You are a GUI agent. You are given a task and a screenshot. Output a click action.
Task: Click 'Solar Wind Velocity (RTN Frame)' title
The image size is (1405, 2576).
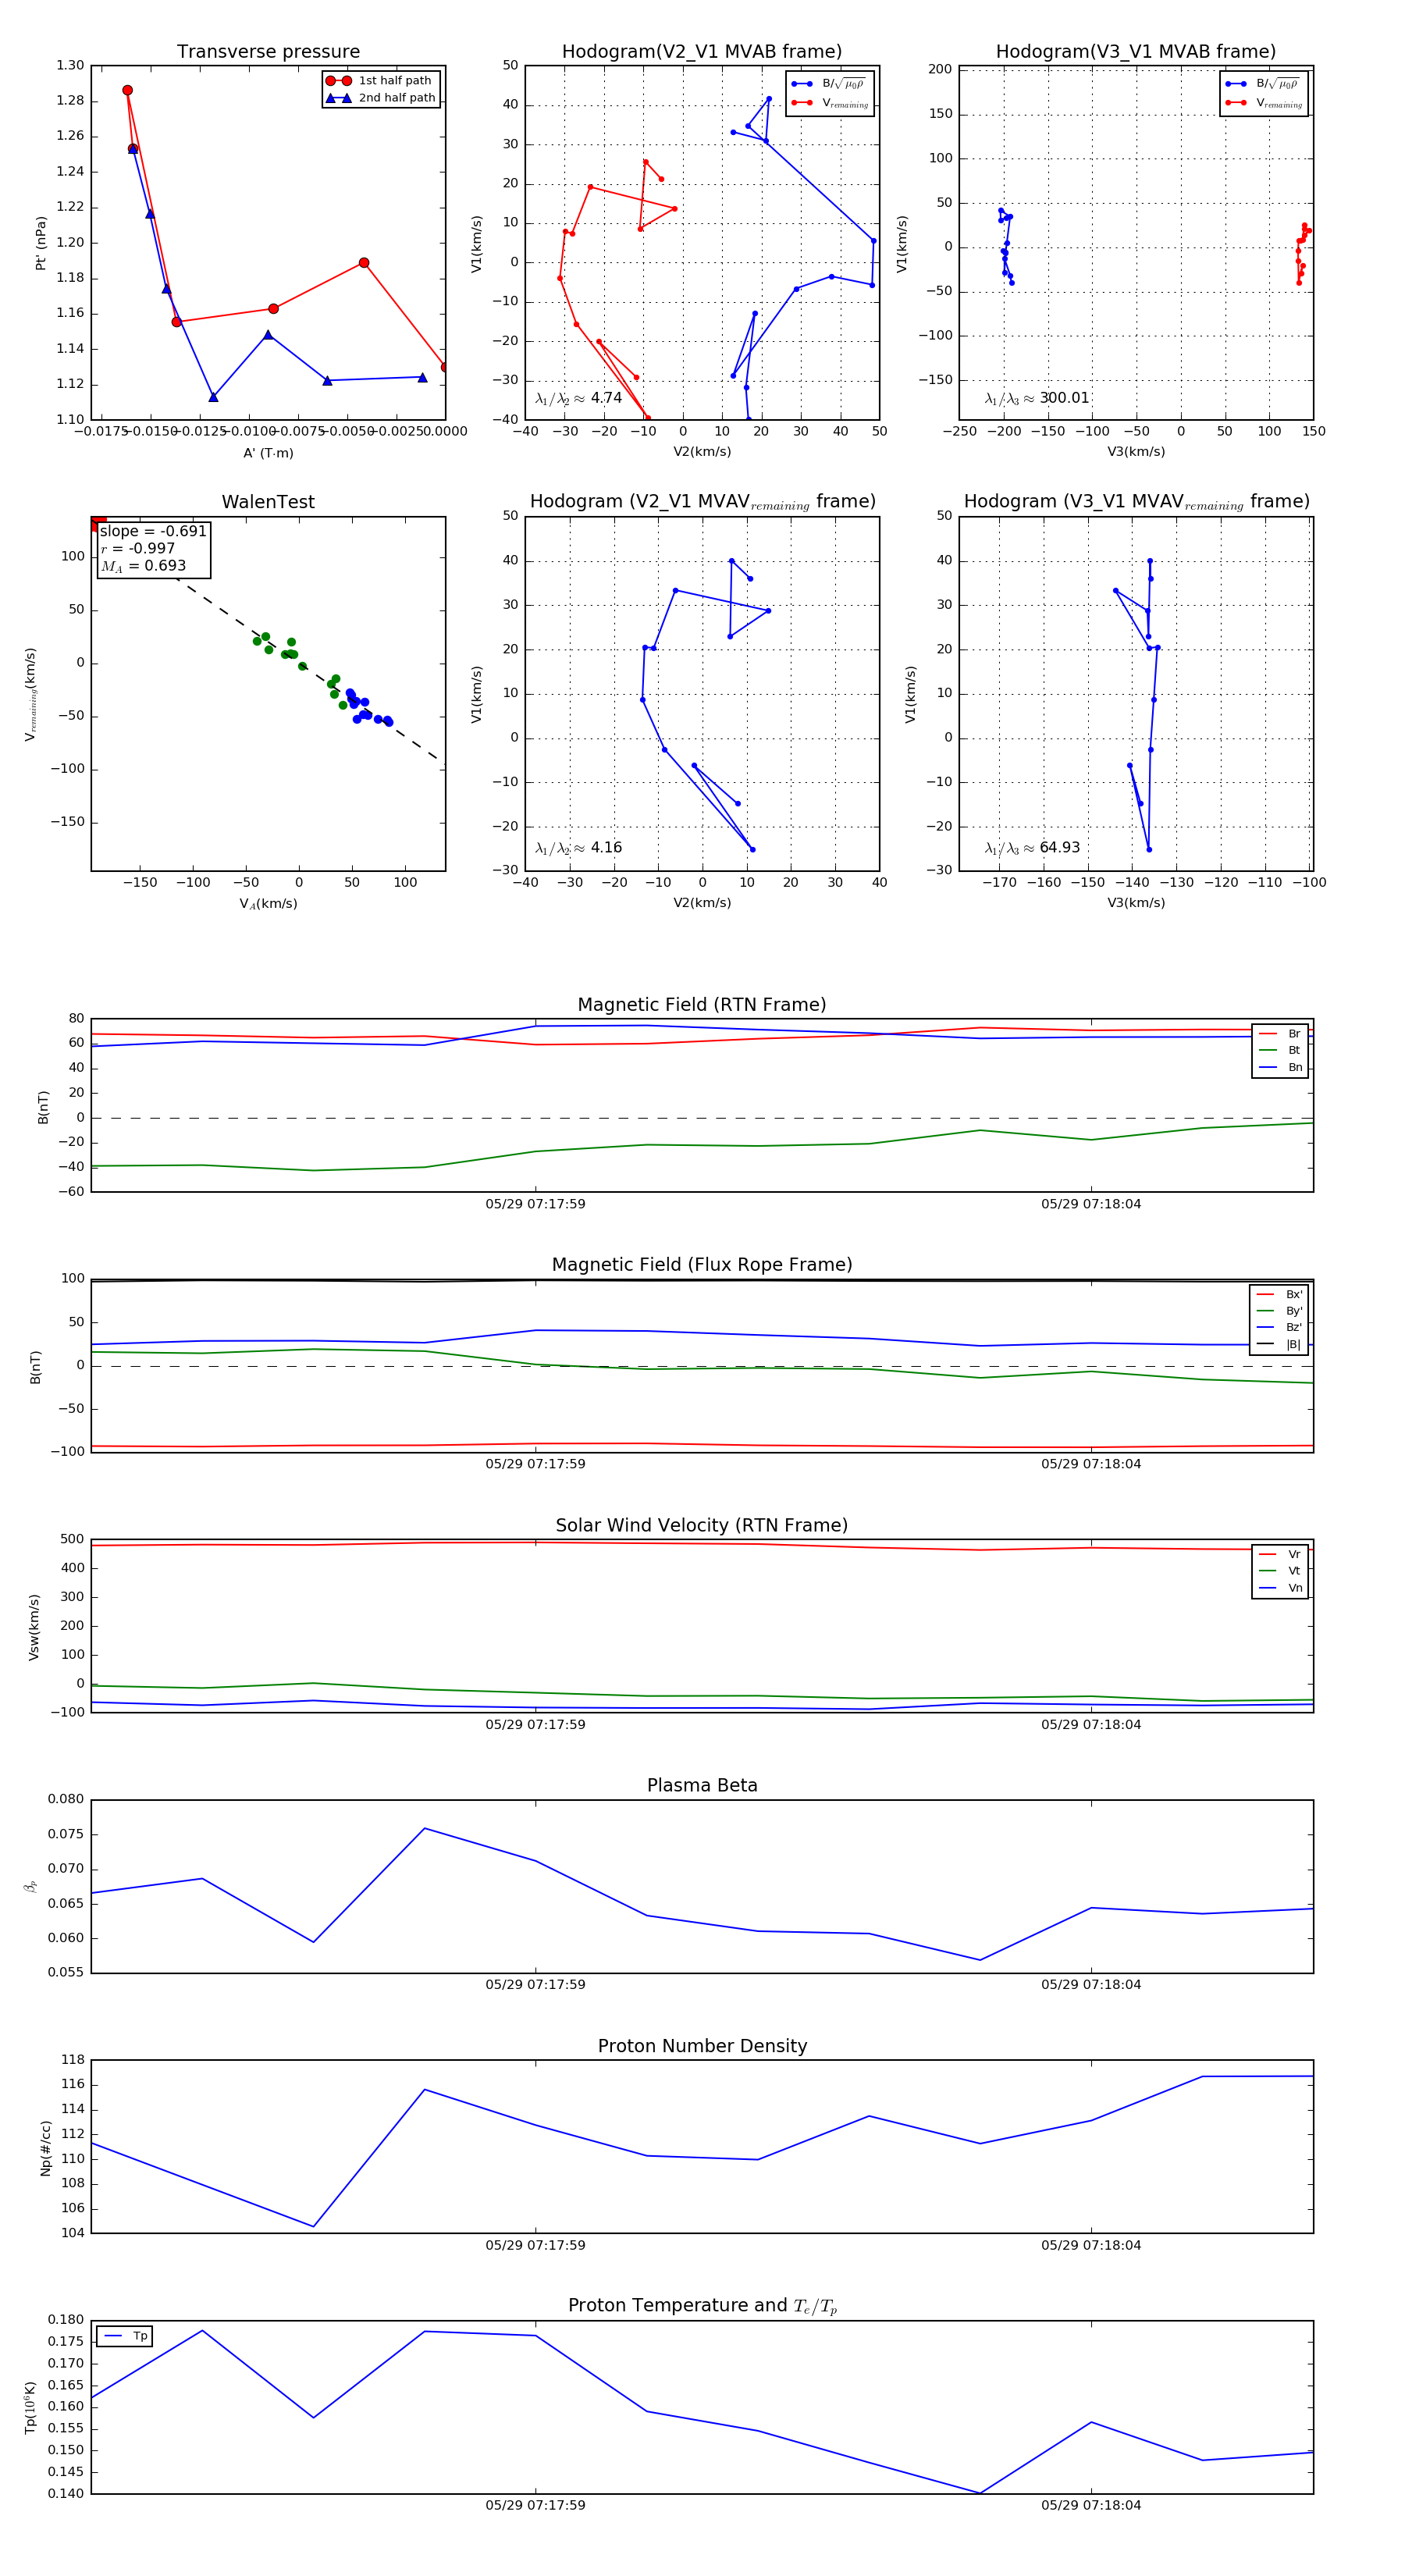coord(702,1525)
